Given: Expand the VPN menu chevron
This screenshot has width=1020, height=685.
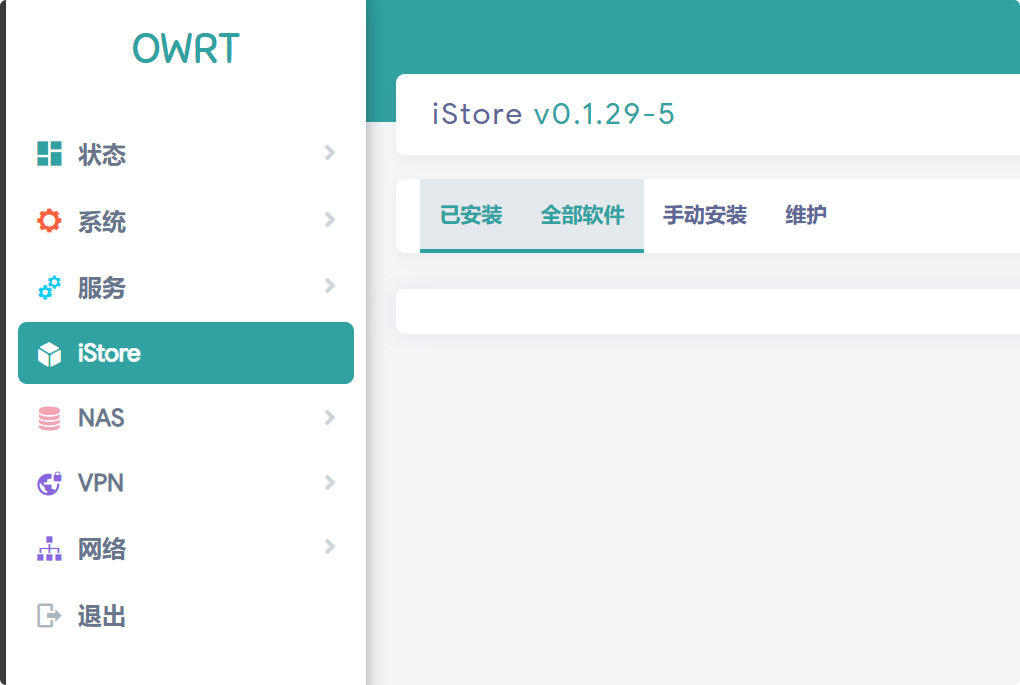Looking at the screenshot, I should [330, 482].
